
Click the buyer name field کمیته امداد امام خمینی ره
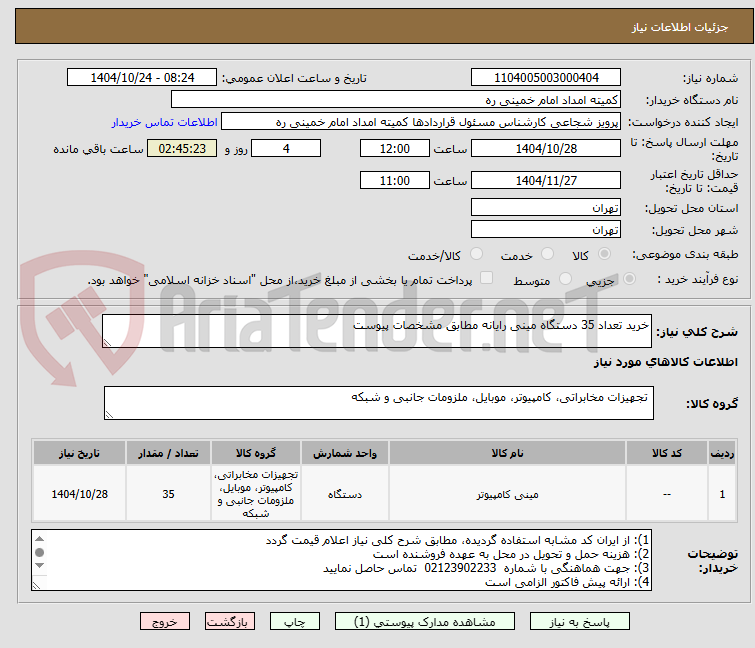(x=396, y=100)
